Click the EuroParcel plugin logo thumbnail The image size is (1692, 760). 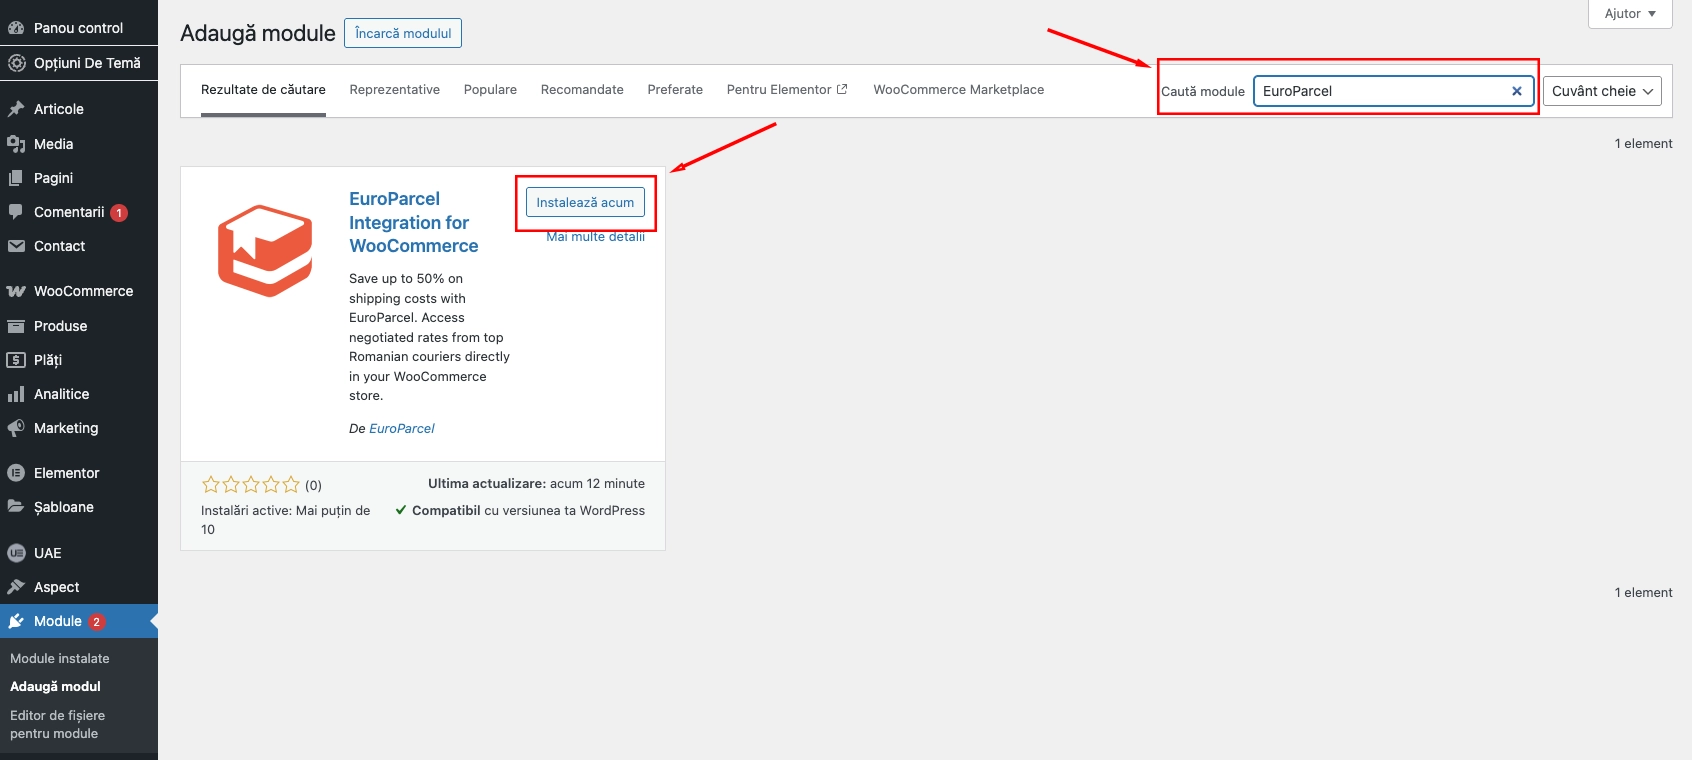pos(265,251)
